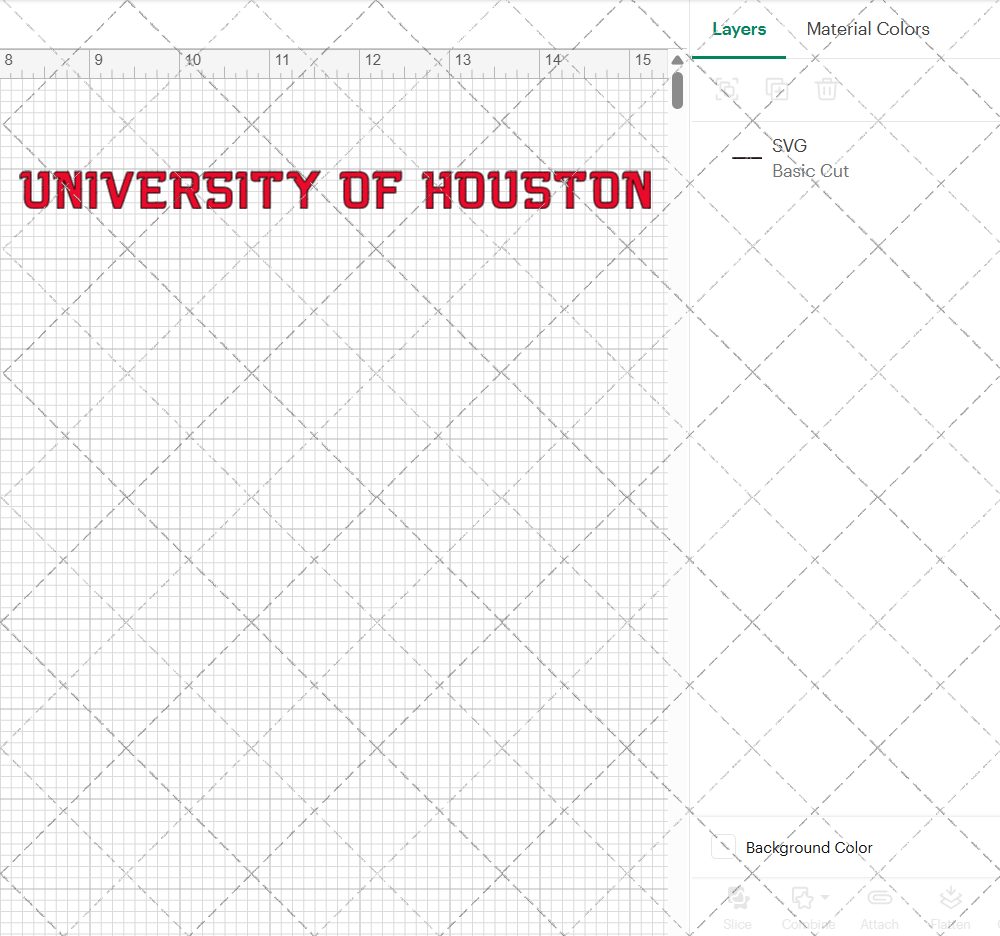Click the Basic Cut operation text
Screen dimensions: 1000x936
tap(810, 171)
